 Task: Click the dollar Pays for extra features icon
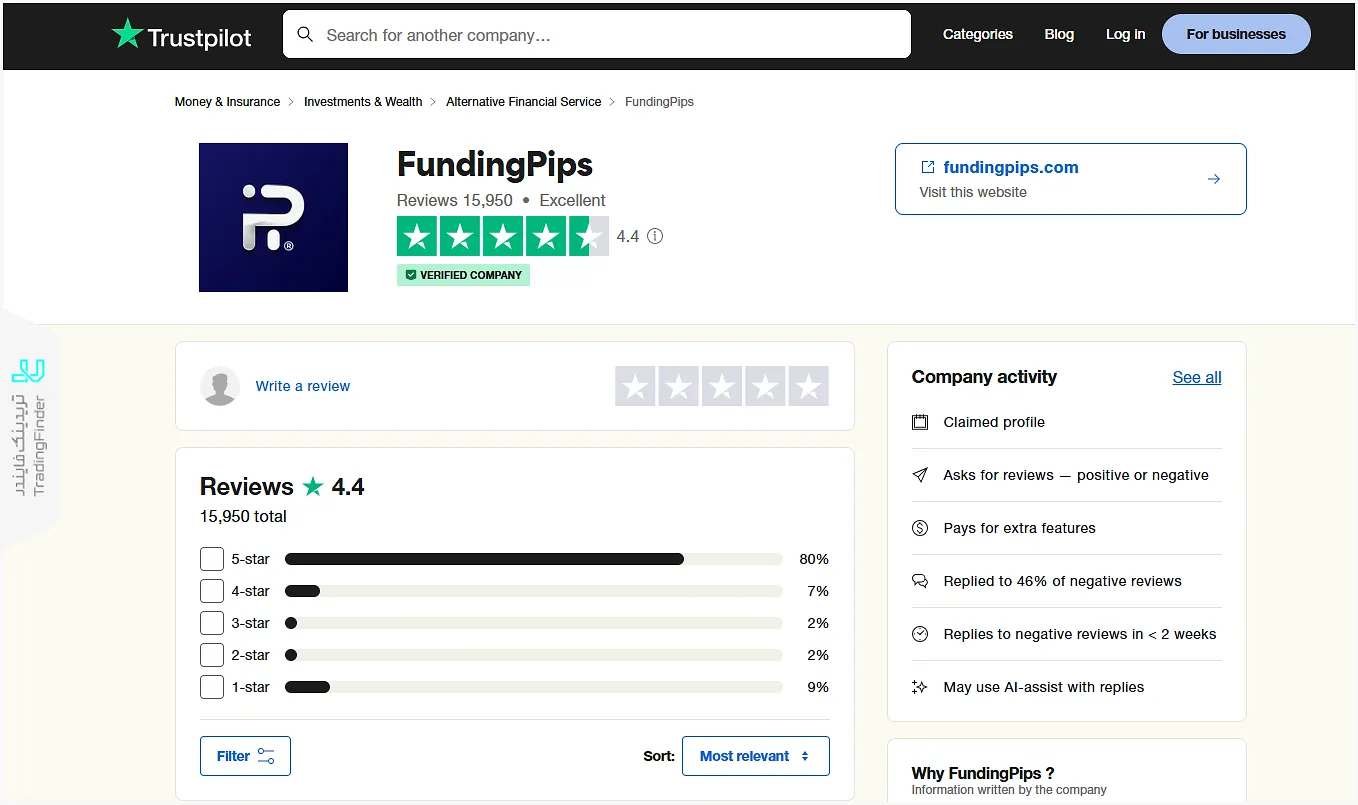(920, 528)
